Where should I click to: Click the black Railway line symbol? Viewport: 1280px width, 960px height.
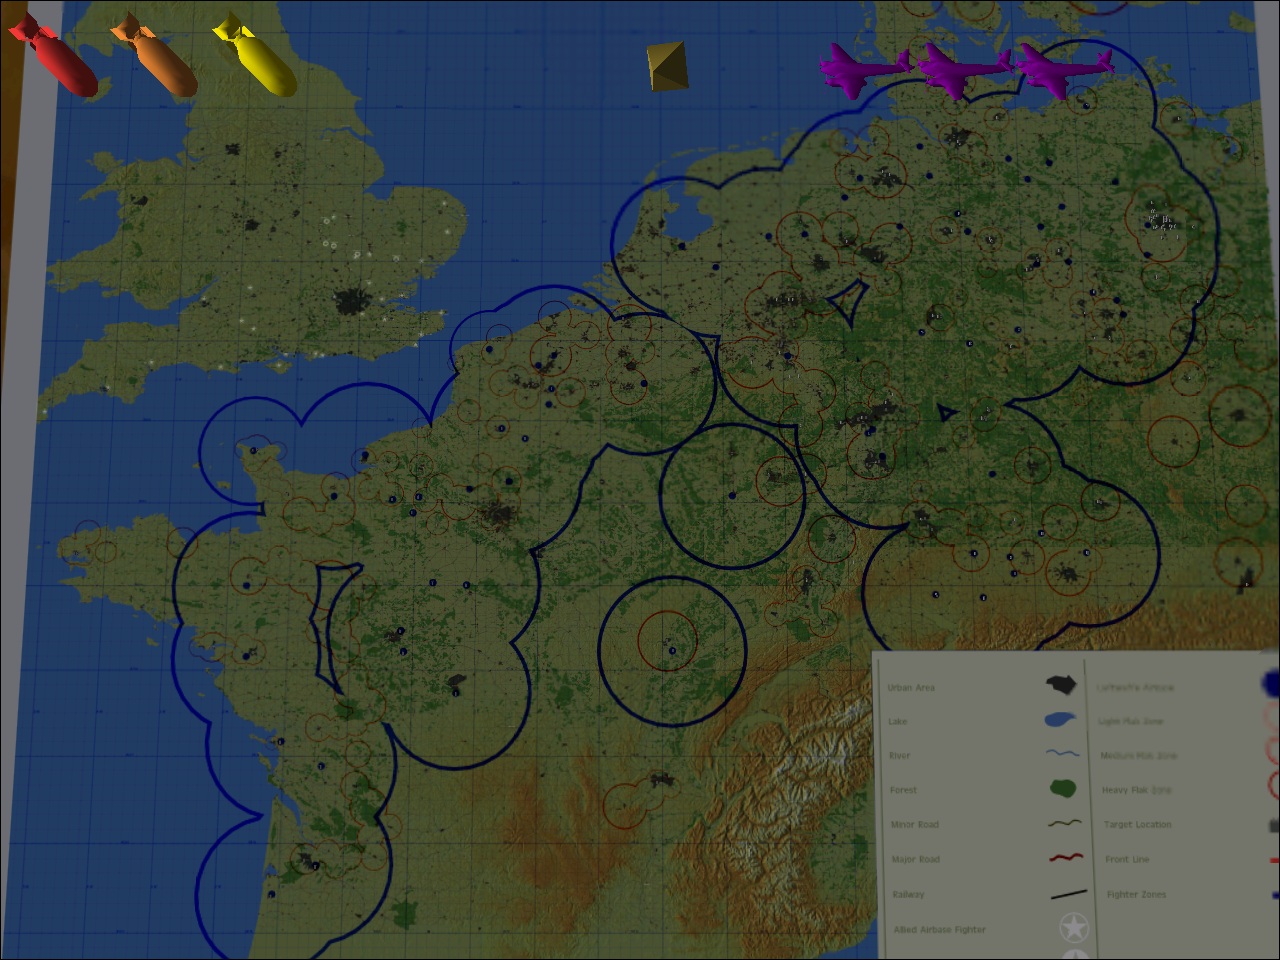pos(1068,894)
